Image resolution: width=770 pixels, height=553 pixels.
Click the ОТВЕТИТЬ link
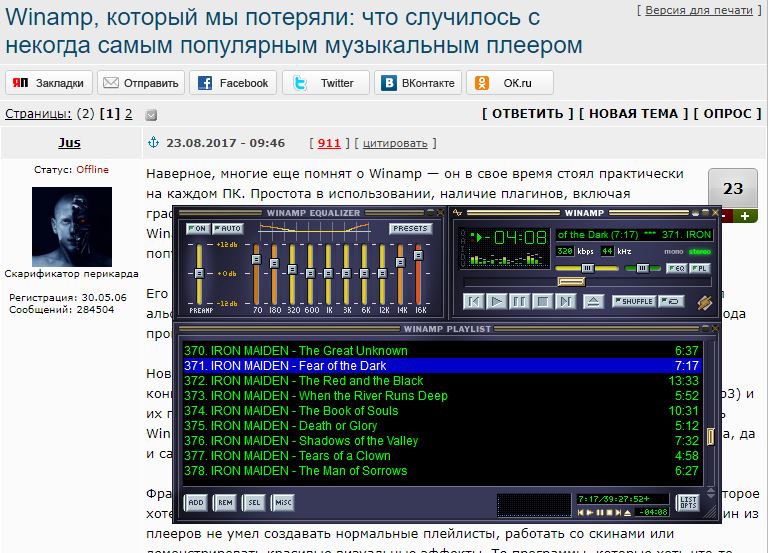(527, 113)
